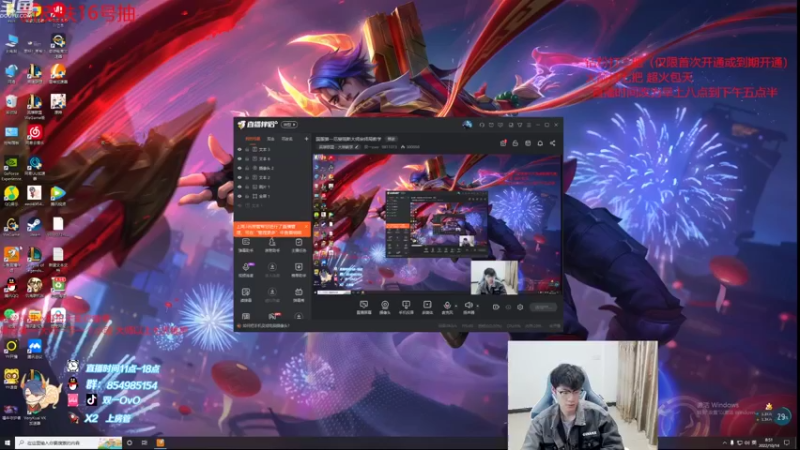The height and width of the screenshot is (450, 800).
Task: Click the 29% memory floating widget
Action: click(x=782, y=417)
